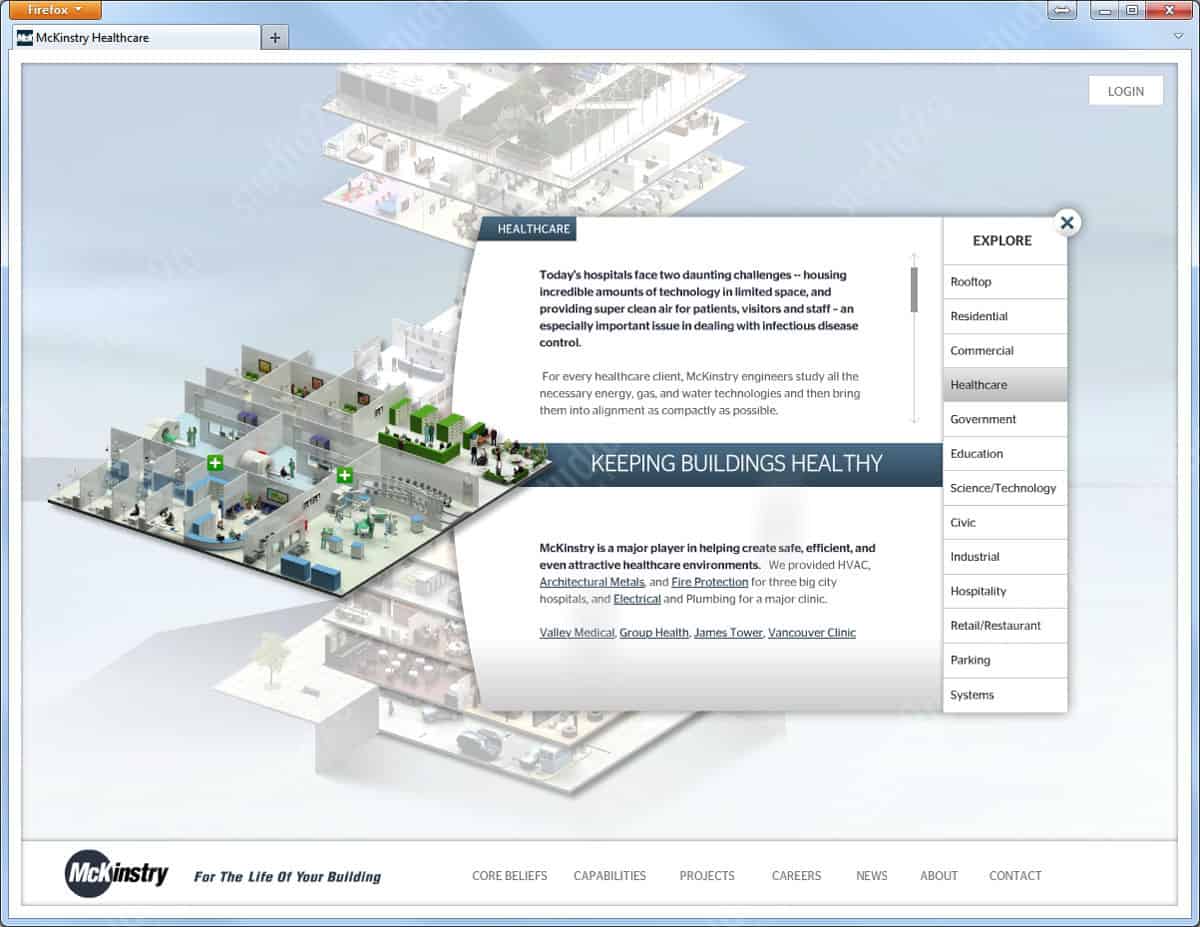This screenshot has width=1200, height=927.
Task: Go to CAPABILITIES in footer nav
Action: [610, 876]
